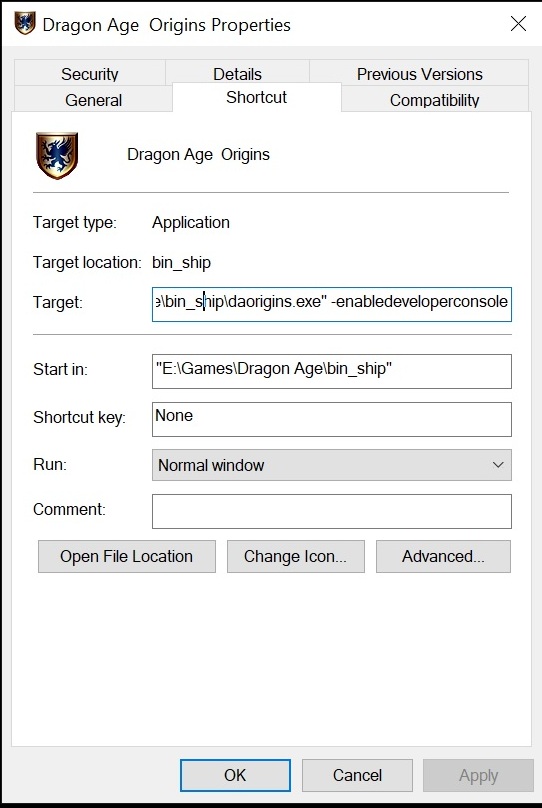Screen dimensions: 542x808
Task: Open the Details tab
Action: (238, 74)
